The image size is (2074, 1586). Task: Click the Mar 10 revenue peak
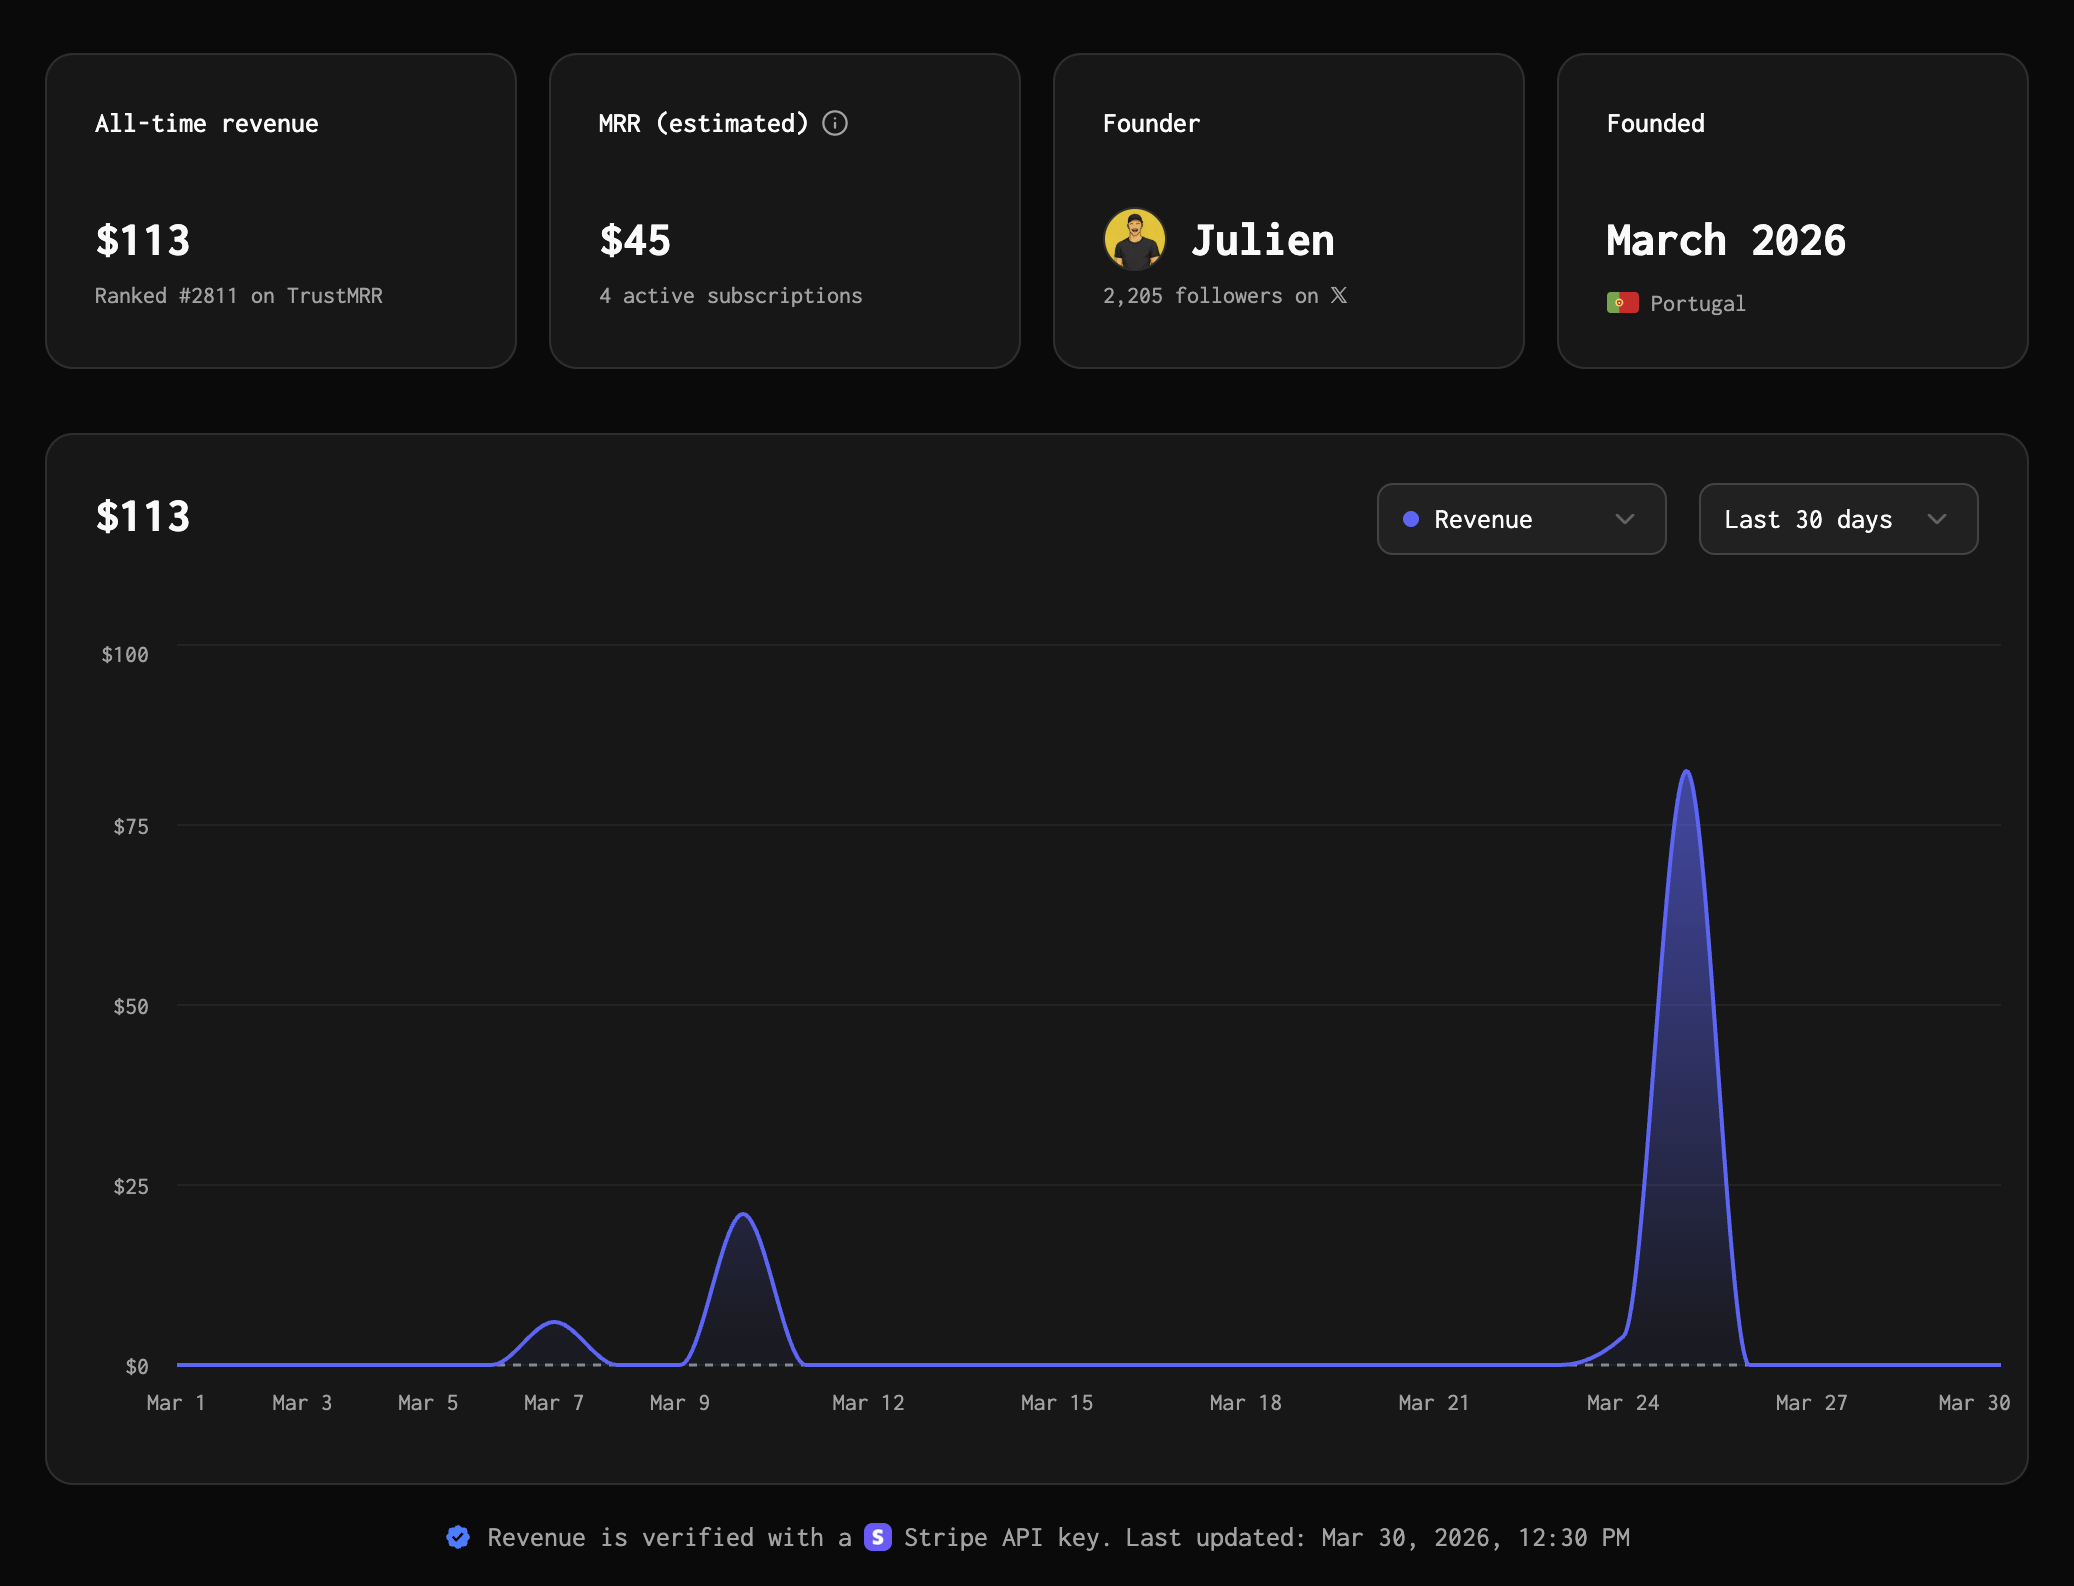743,1217
